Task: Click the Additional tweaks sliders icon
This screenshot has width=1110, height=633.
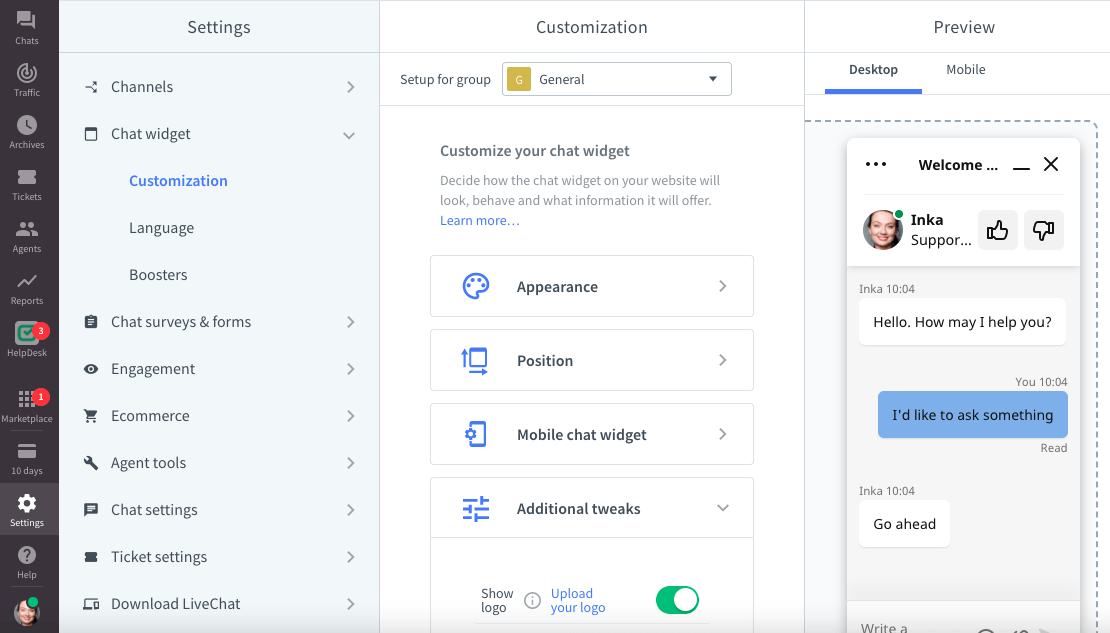Action: point(476,508)
